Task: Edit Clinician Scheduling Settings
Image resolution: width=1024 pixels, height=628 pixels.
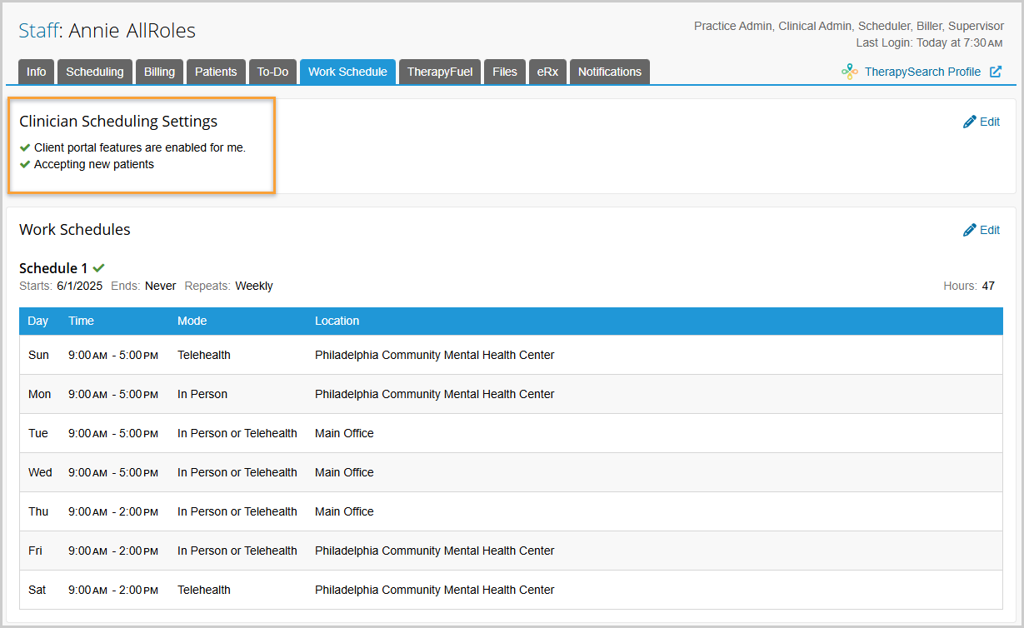Action: tap(982, 122)
